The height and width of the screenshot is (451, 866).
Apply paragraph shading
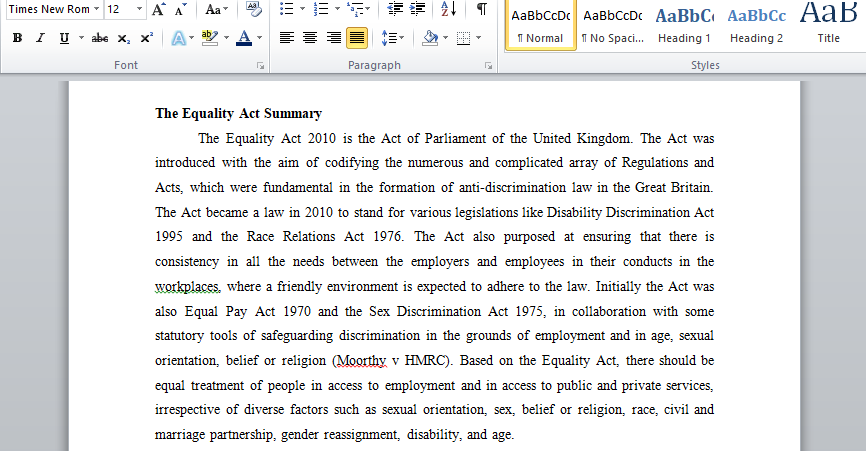click(430, 38)
